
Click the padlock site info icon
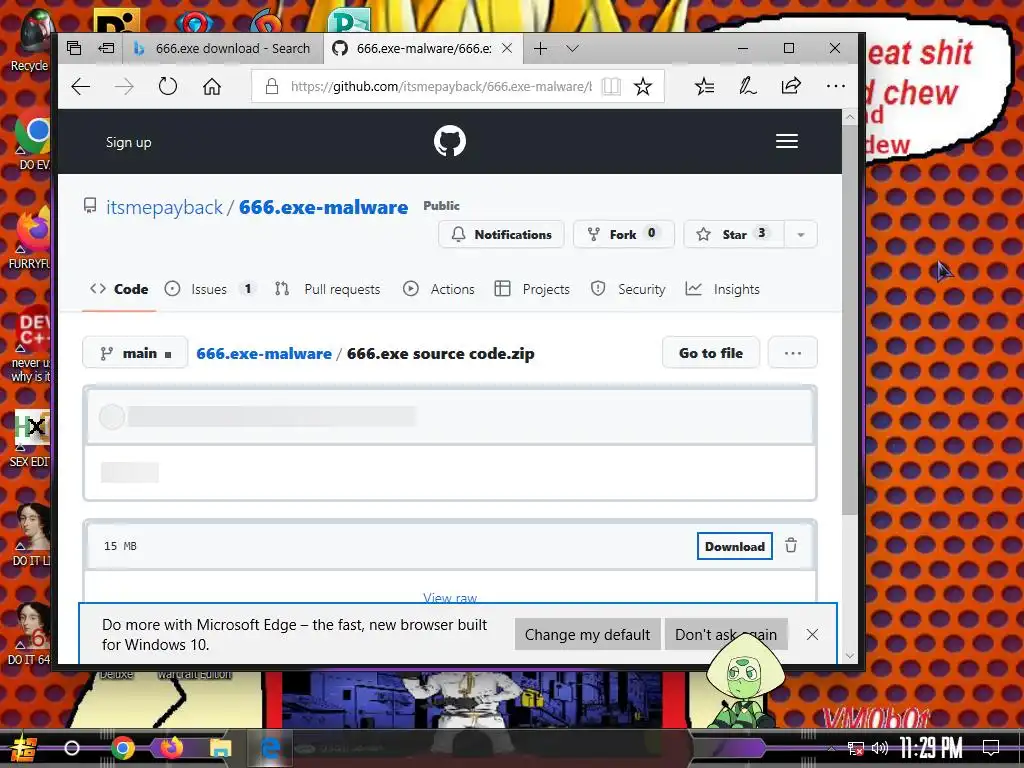[272, 86]
